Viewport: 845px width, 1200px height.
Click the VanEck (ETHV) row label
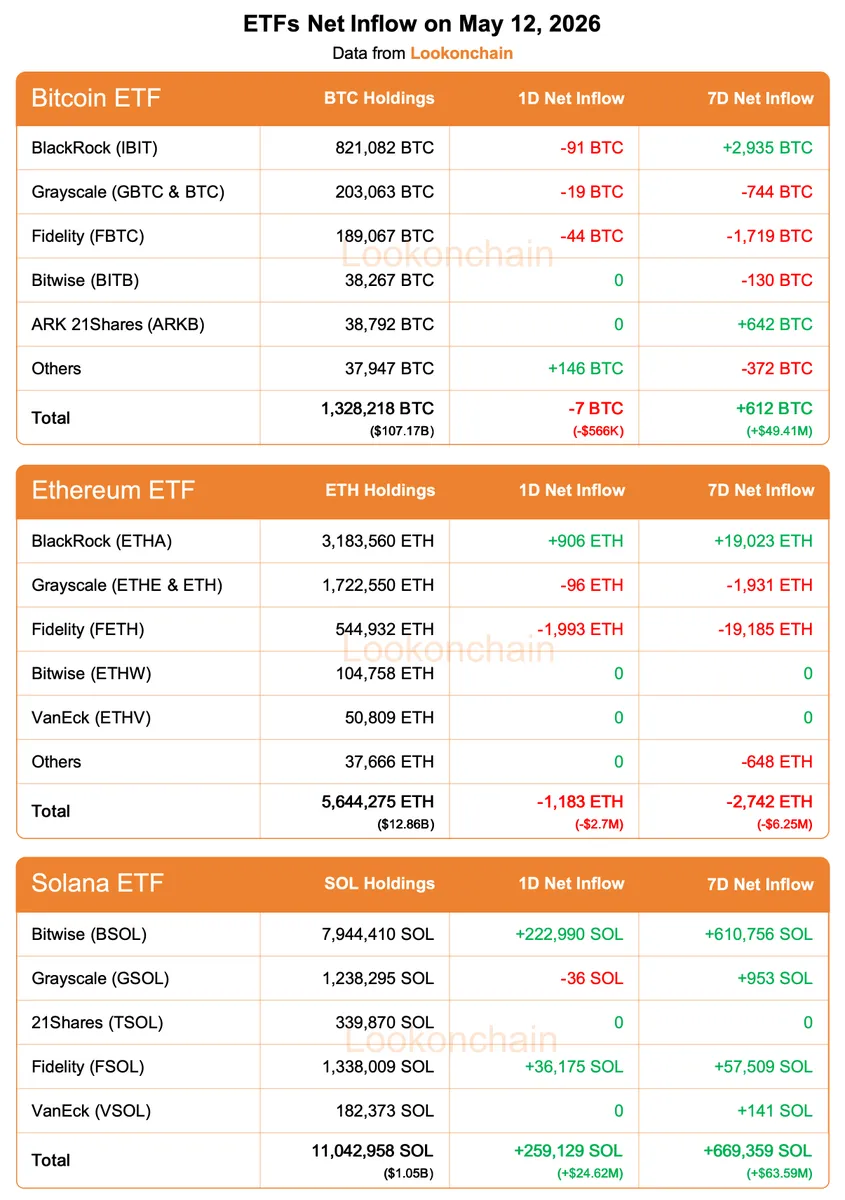click(x=91, y=717)
